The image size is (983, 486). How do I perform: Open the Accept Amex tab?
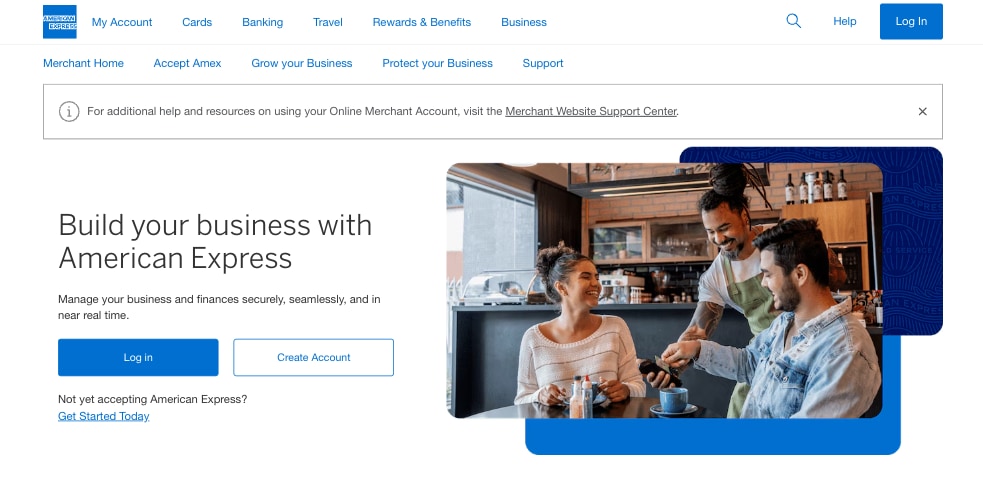click(x=187, y=63)
